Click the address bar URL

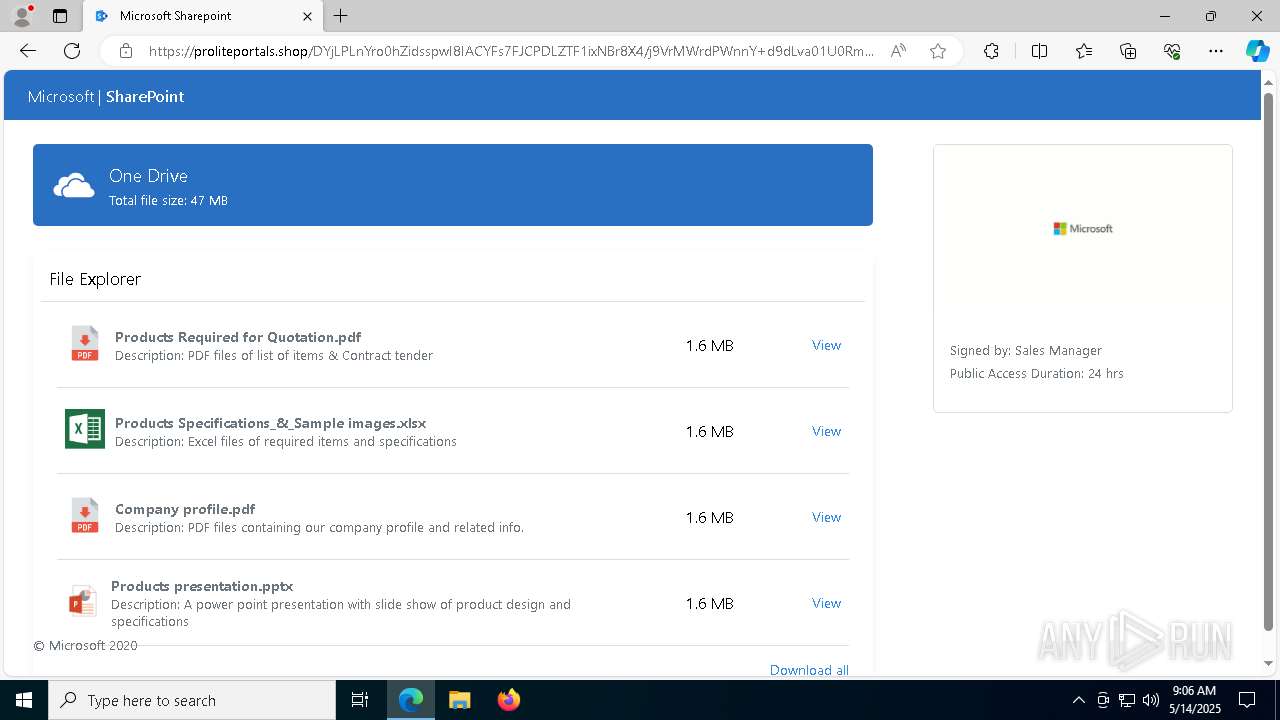click(511, 51)
